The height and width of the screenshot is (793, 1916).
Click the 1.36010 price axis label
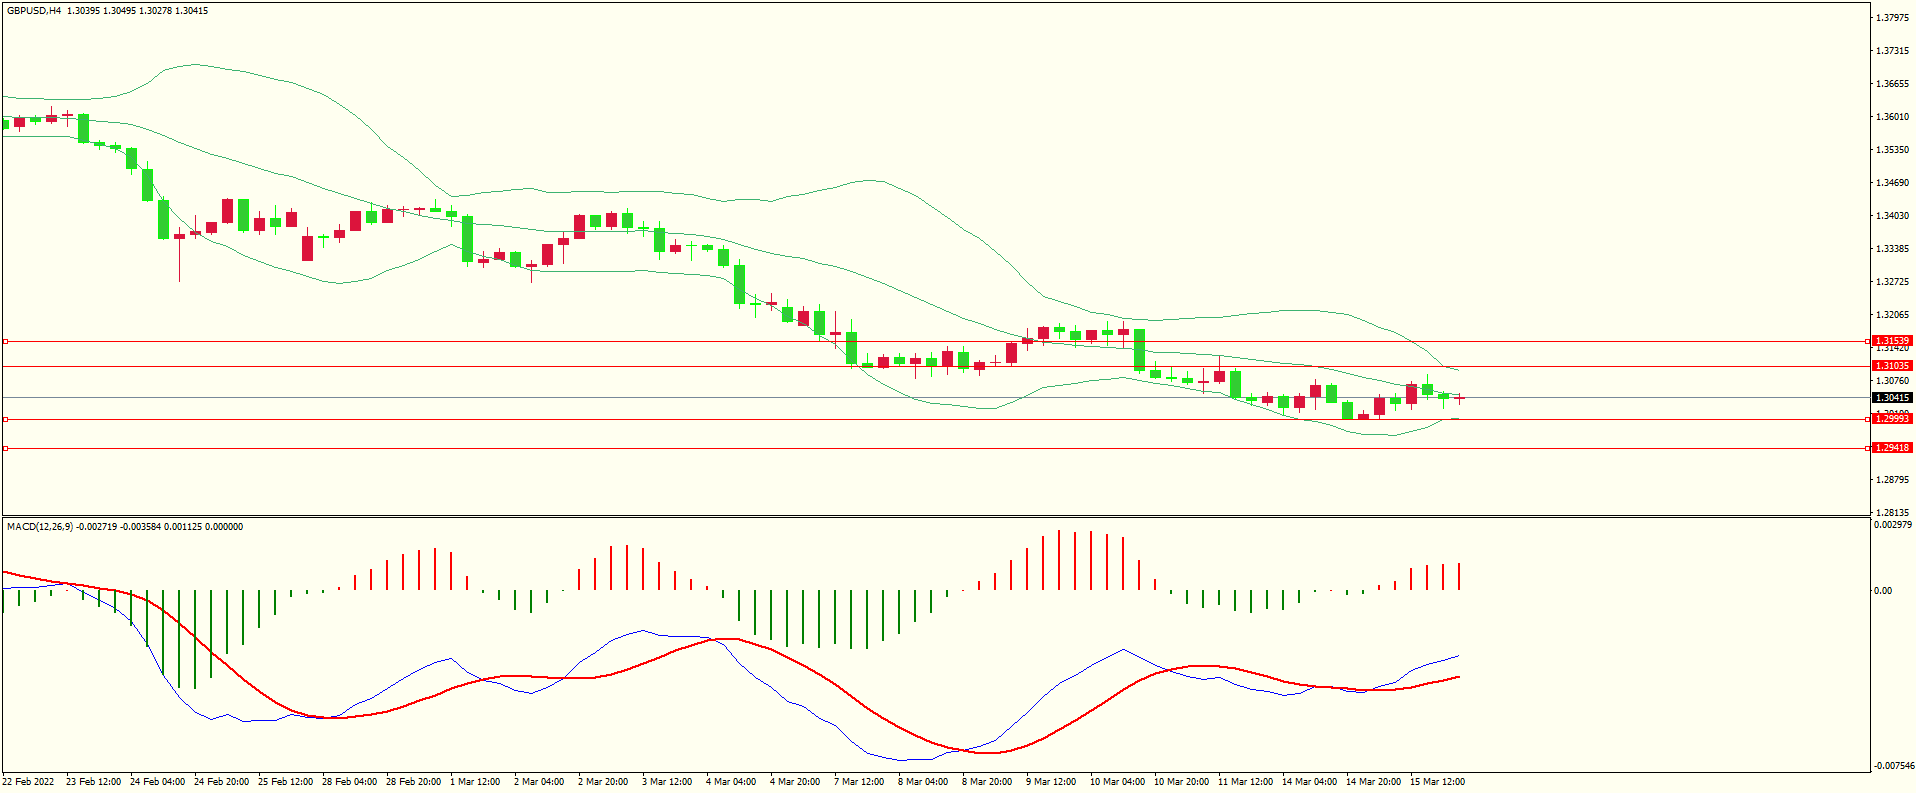pos(1892,117)
